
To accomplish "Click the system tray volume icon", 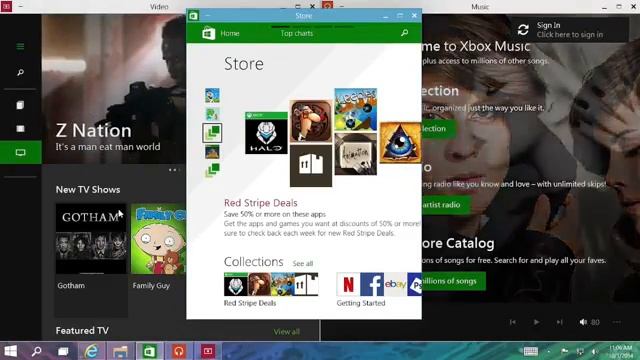I will [x=595, y=351].
